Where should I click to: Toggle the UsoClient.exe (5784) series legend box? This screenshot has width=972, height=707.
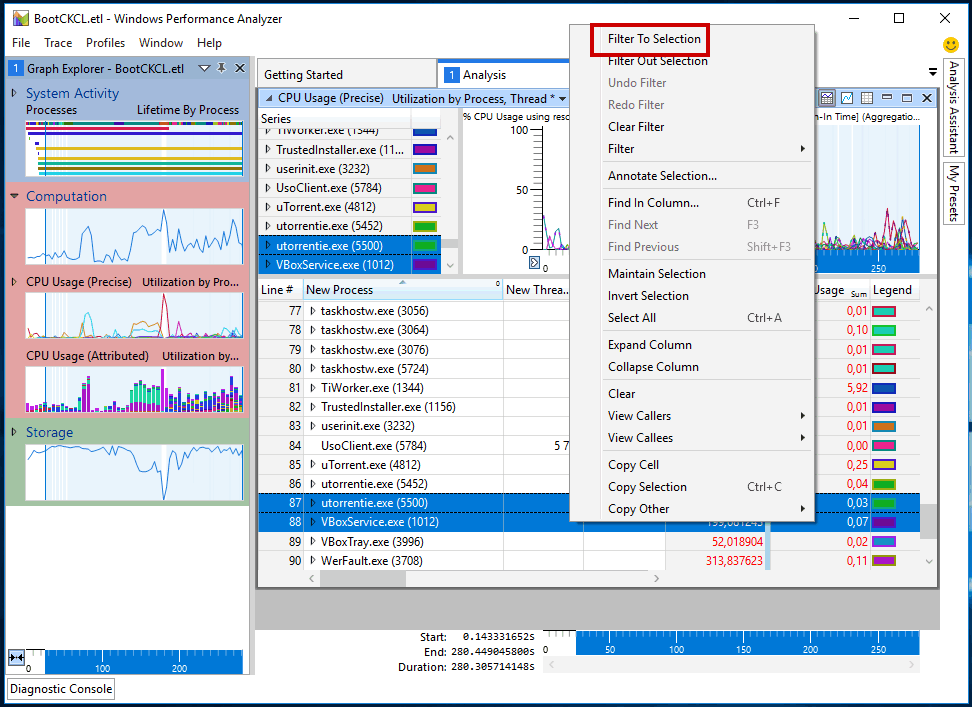pyautogui.click(x=425, y=188)
